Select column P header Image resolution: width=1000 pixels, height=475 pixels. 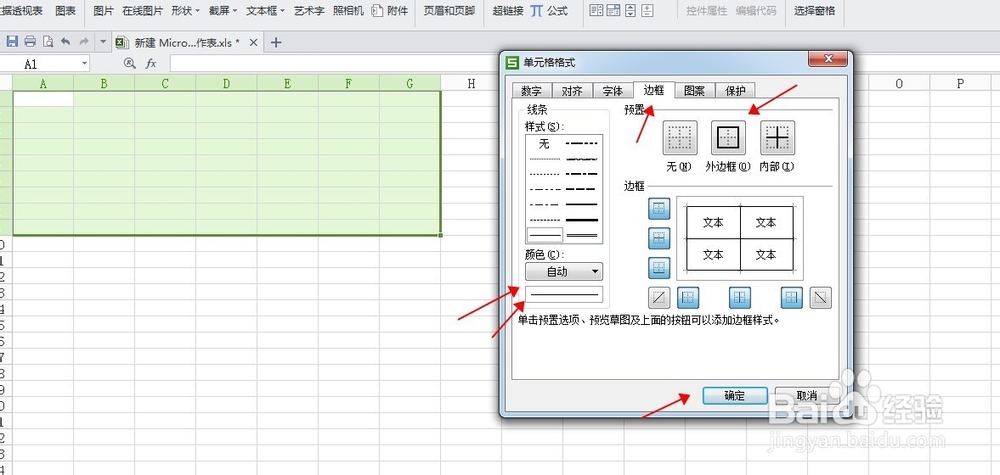click(960, 84)
